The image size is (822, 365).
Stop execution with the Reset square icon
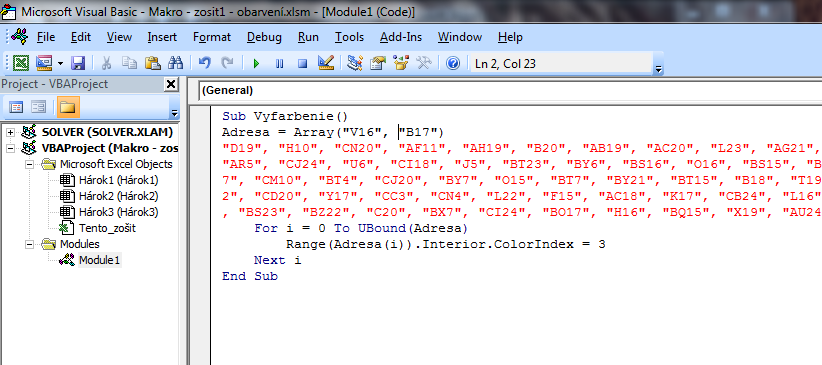pyautogui.click(x=302, y=64)
